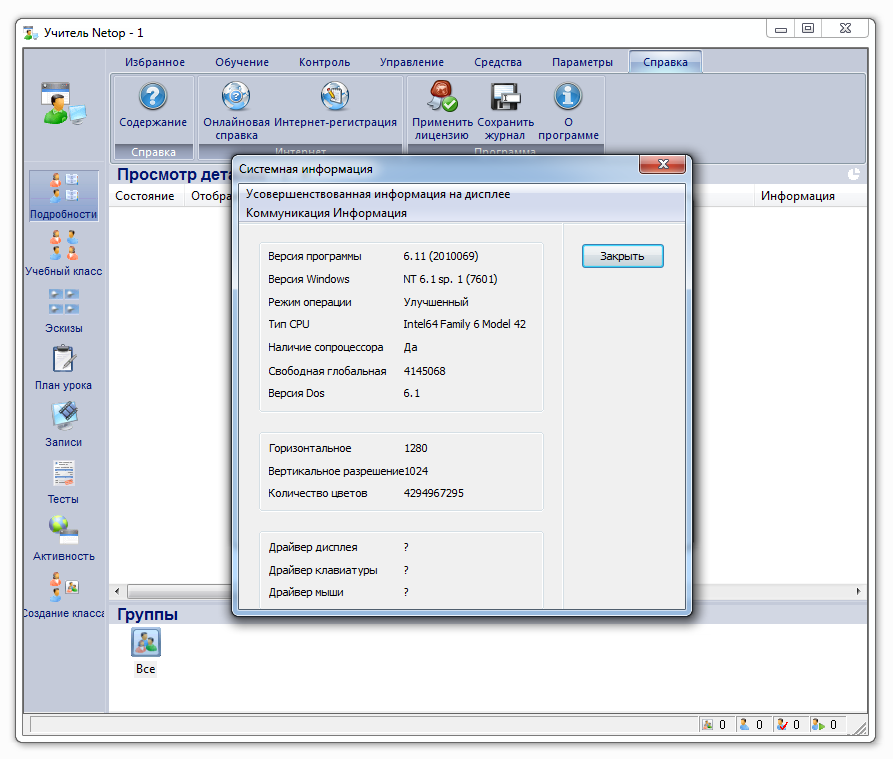Image resolution: width=893 pixels, height=759 pixels.
Task: Open Создание класса in sidebar
Action: tap(63, 596)
